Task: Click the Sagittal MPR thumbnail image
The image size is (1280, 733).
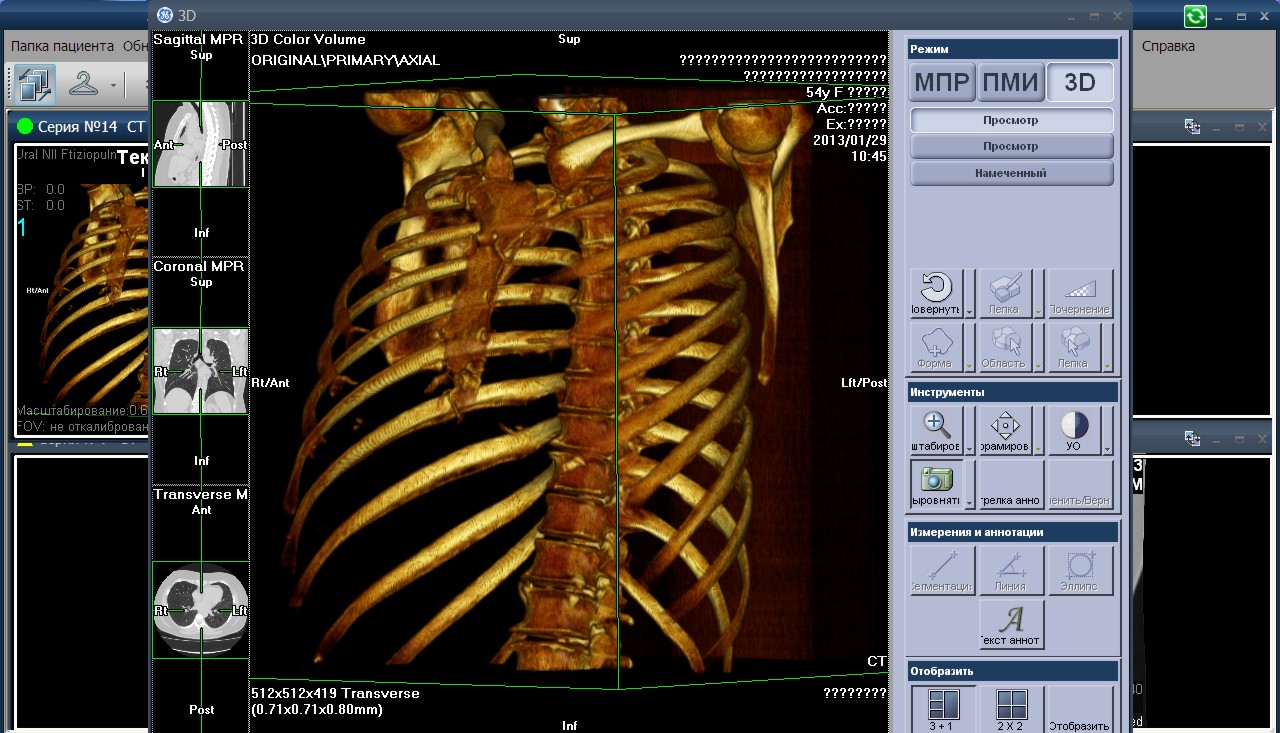Action: click(200, 144)
